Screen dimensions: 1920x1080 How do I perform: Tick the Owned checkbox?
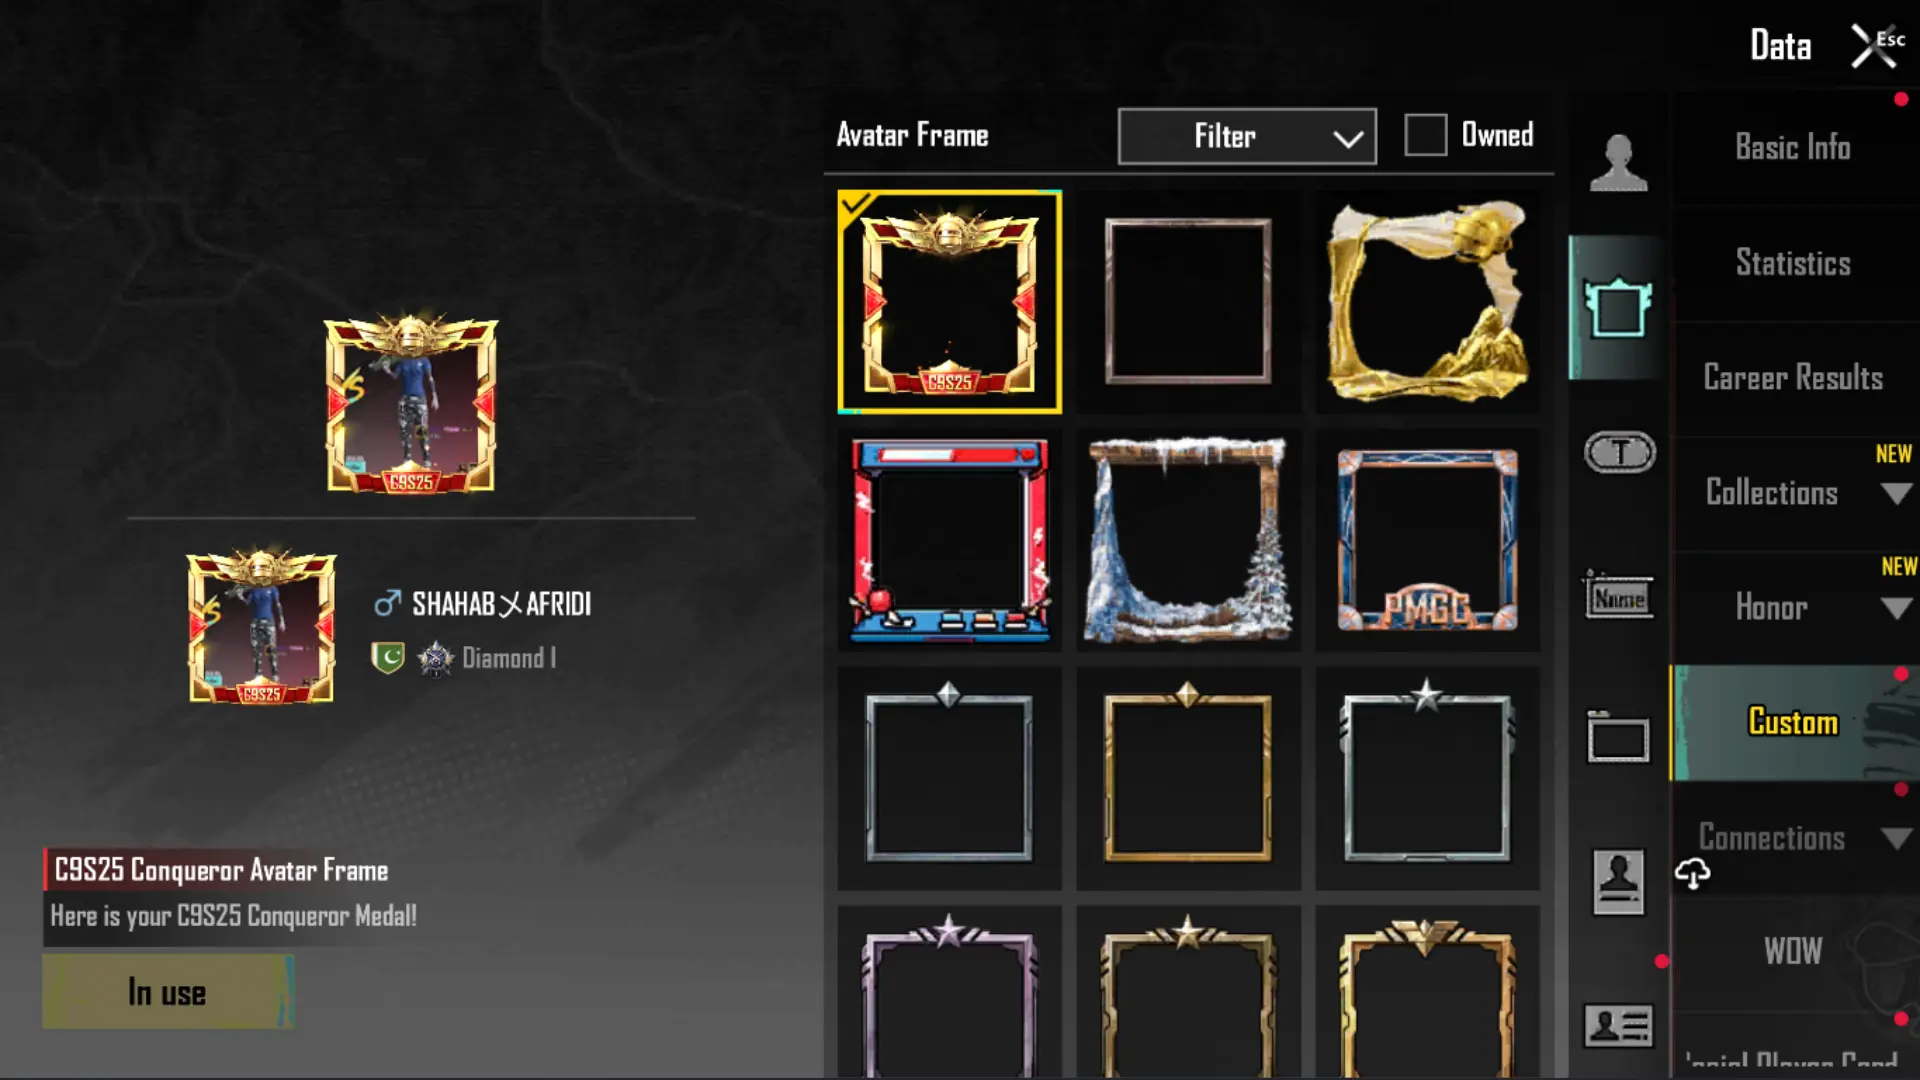1425,135
